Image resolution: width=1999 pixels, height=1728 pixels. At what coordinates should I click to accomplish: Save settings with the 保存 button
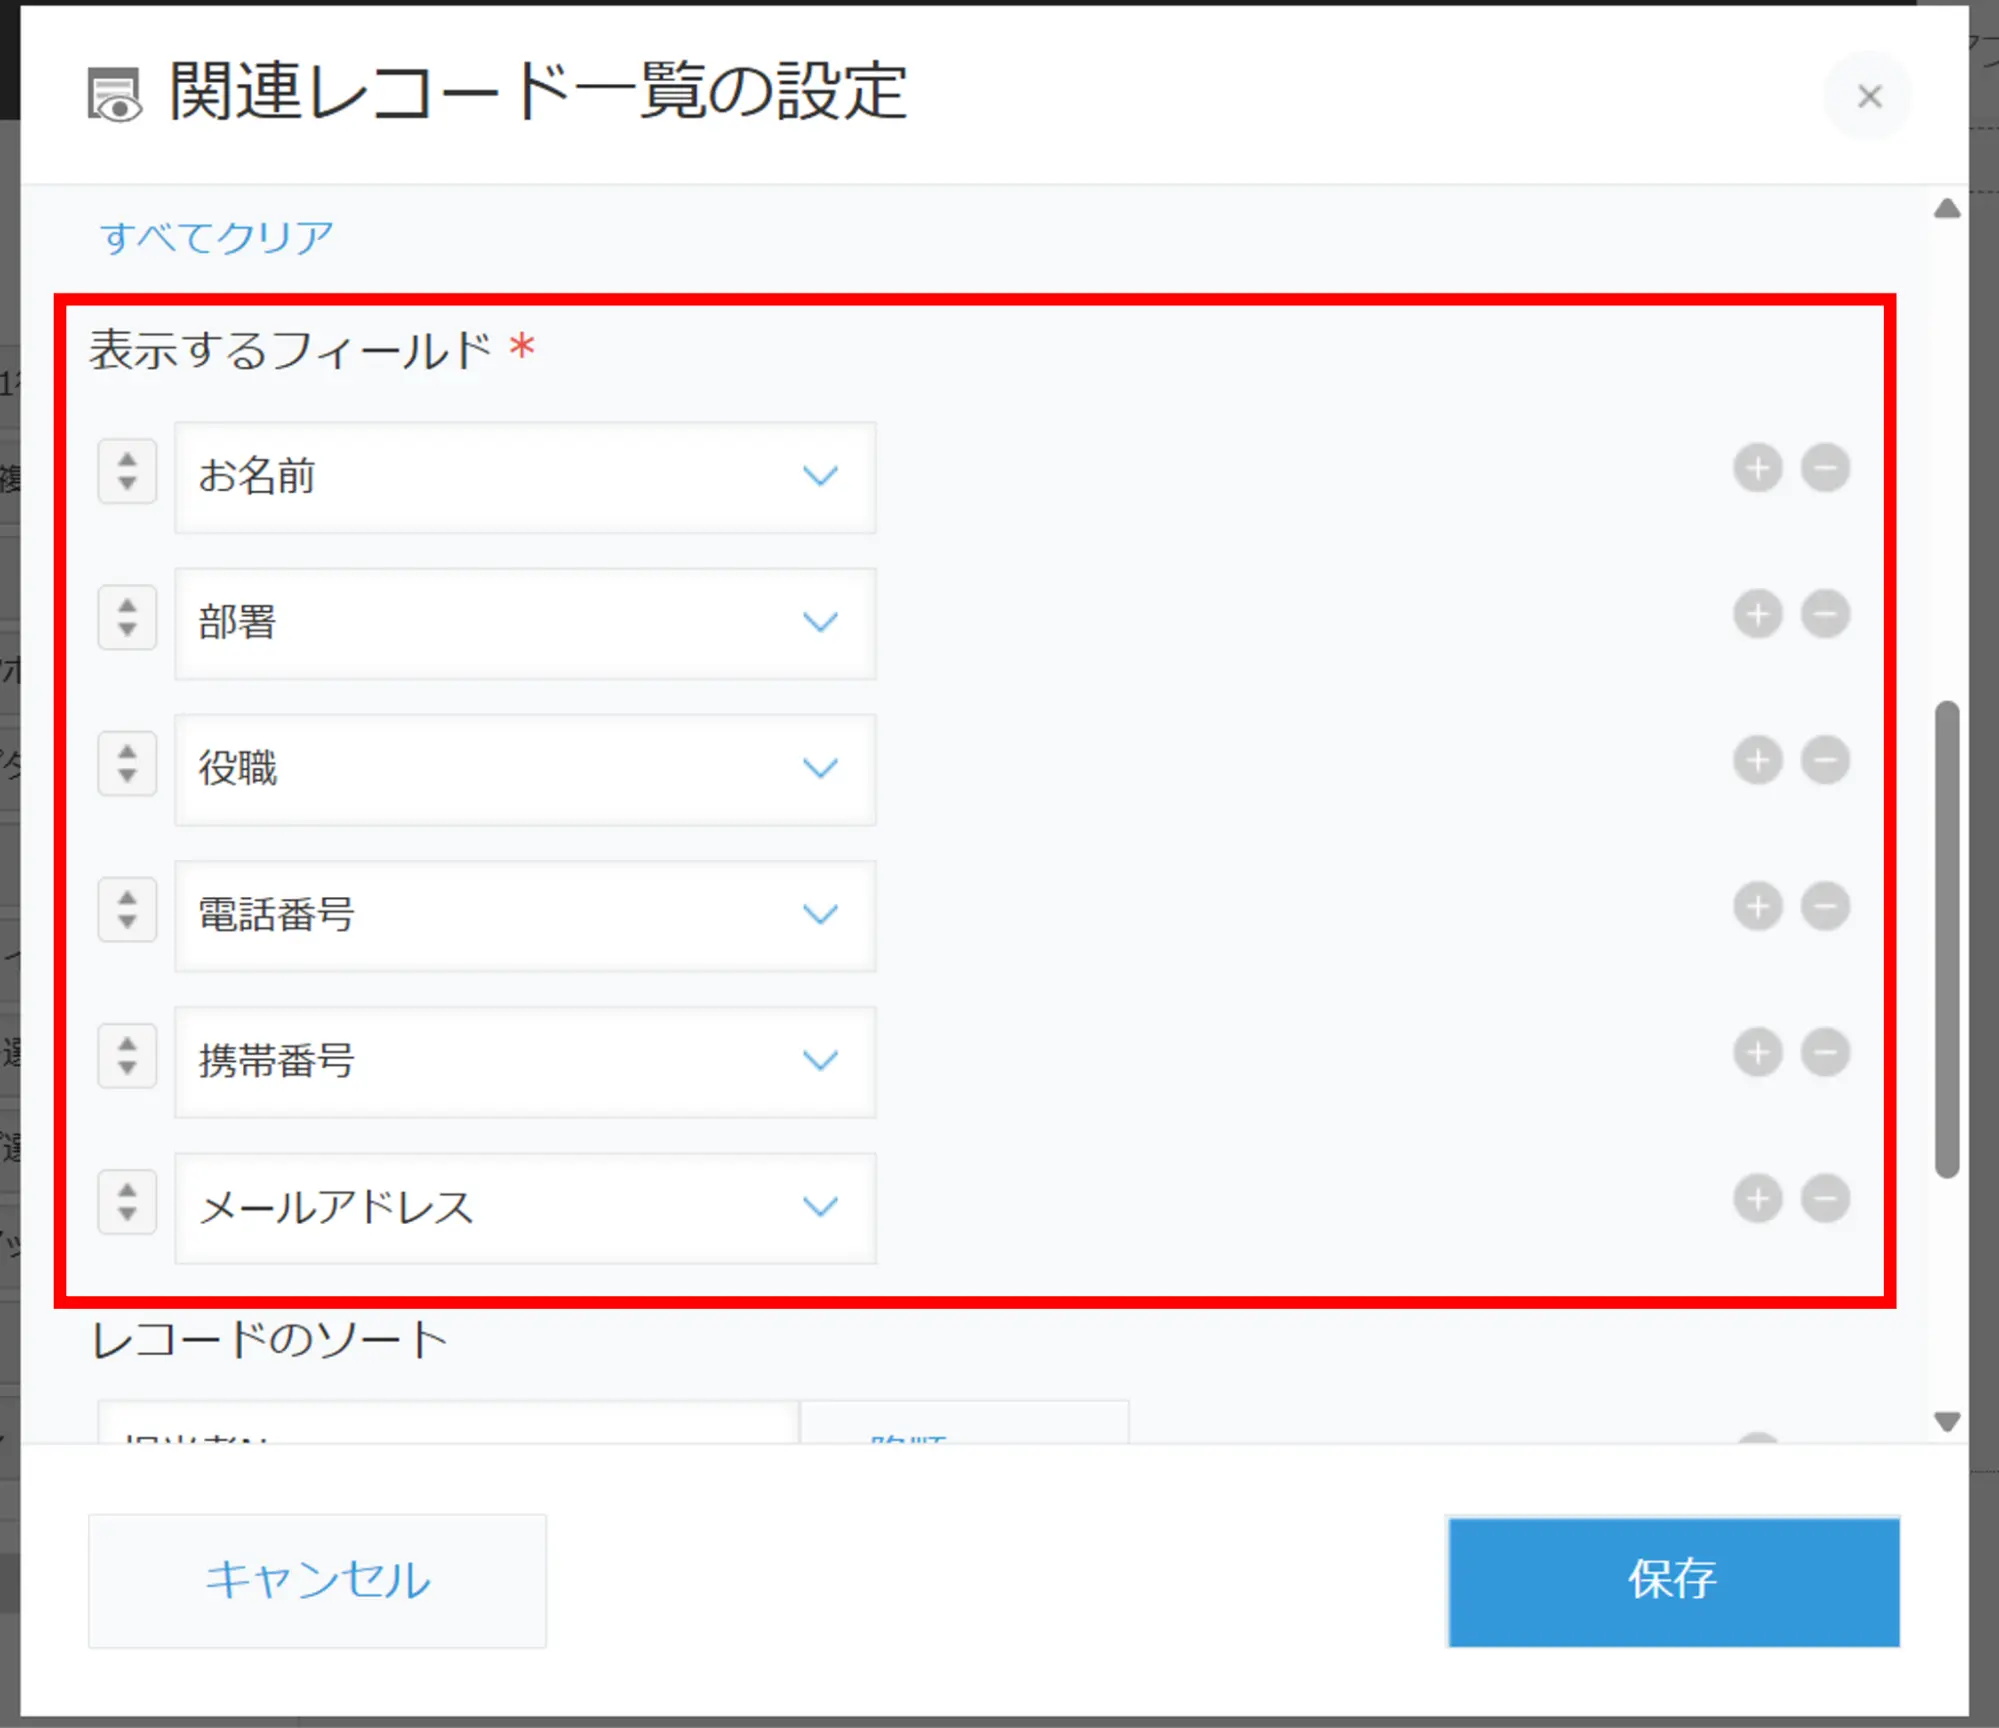1673,1581
